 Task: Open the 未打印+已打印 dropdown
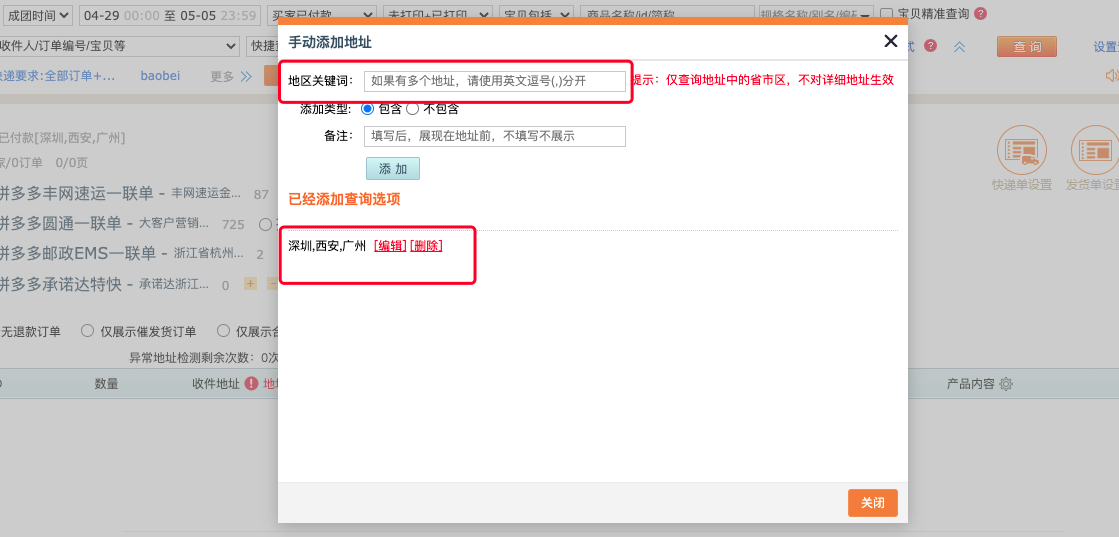pos(437,14)
